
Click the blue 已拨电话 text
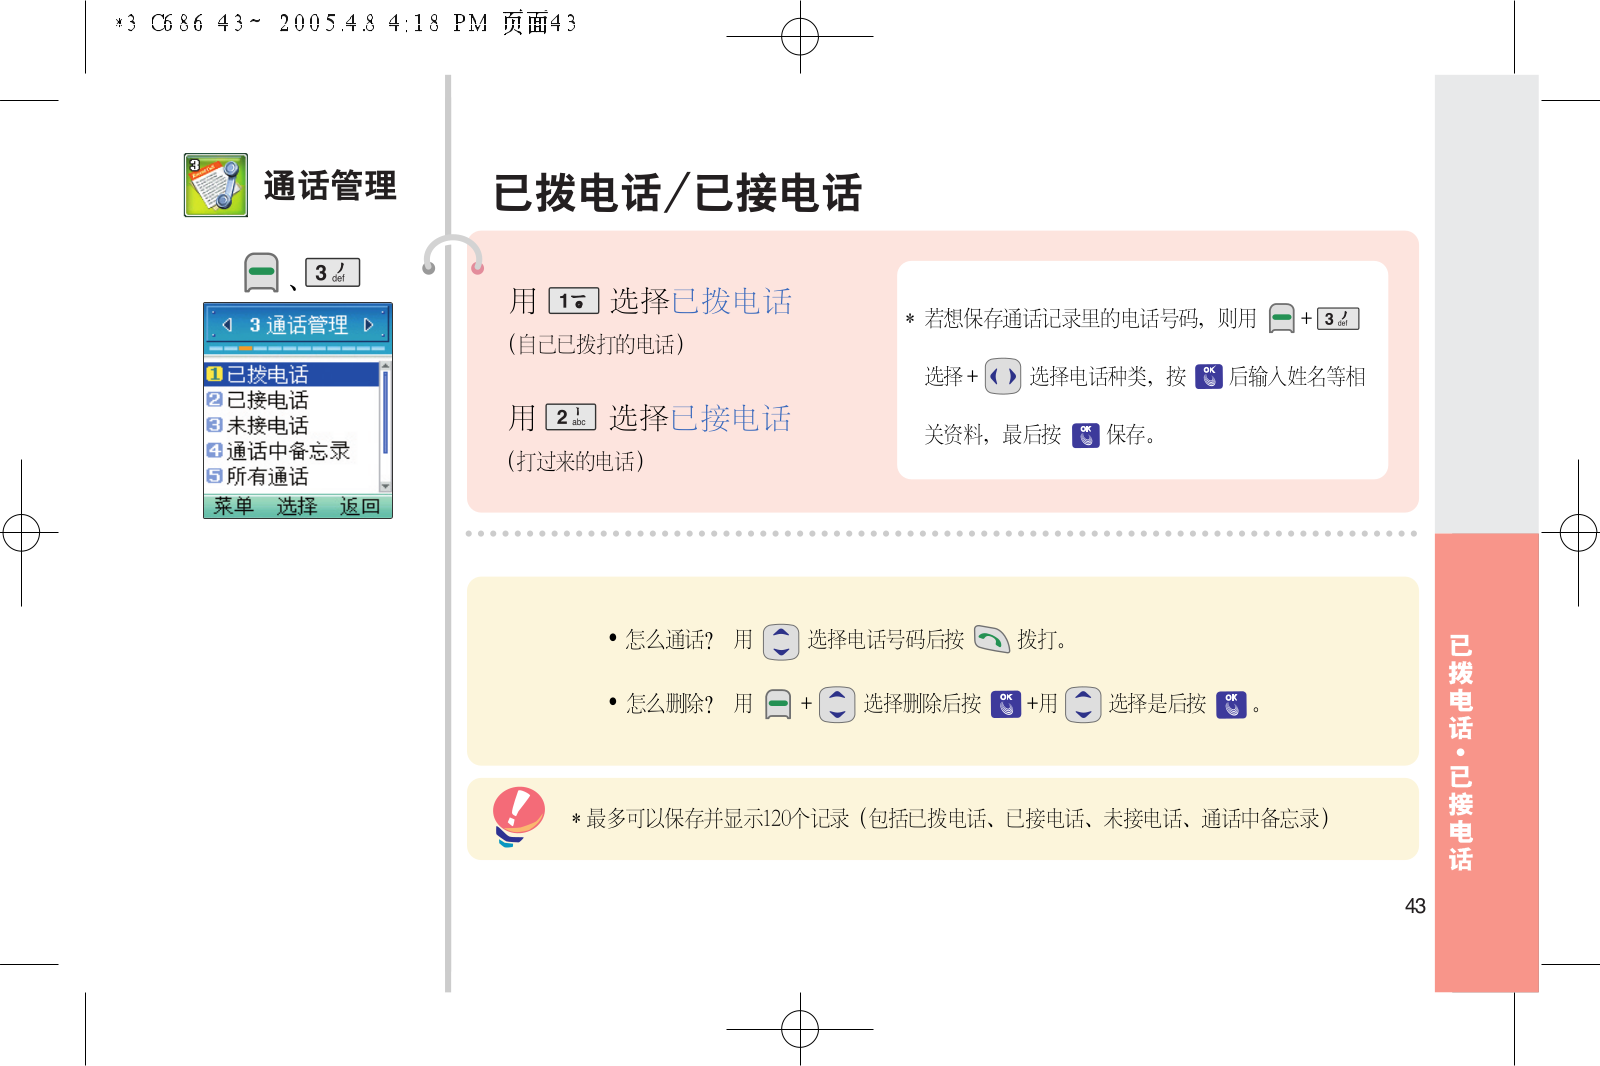(732, 301)
